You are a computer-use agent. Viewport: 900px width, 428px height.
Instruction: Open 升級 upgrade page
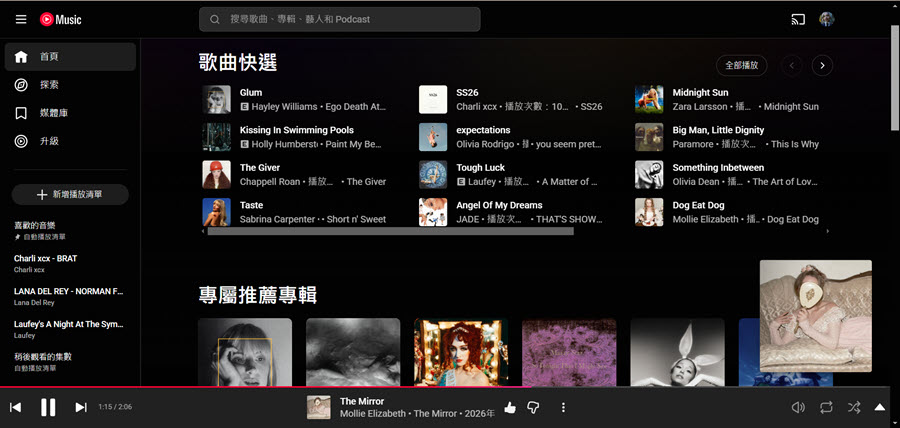tap(70, 141)
